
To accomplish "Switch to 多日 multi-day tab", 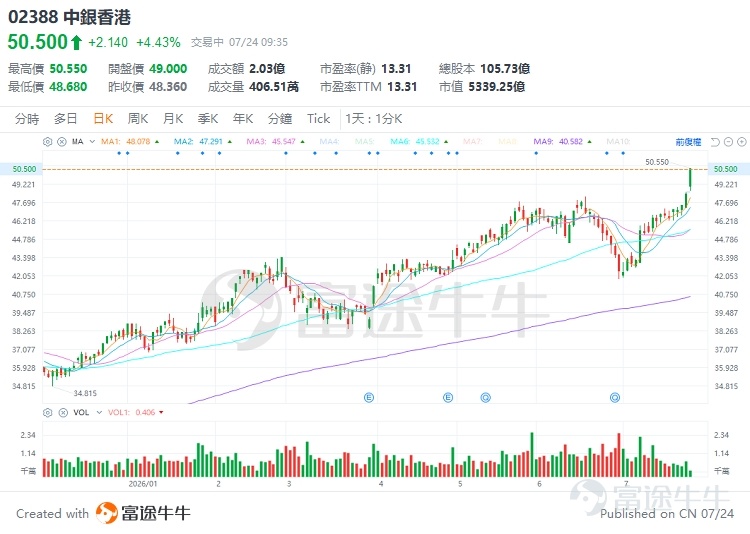I will [66, 119].
